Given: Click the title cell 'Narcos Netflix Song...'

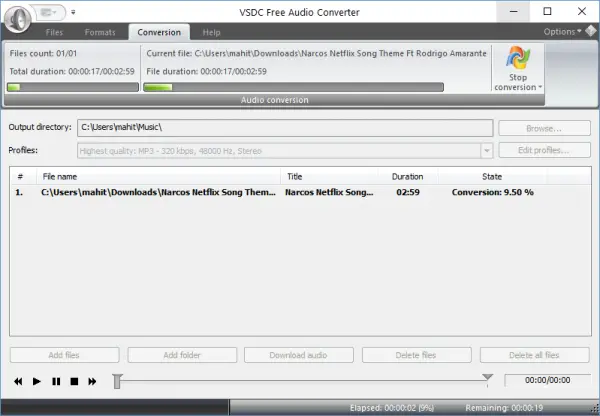Looking at the screenshot, I should [329, 192].
